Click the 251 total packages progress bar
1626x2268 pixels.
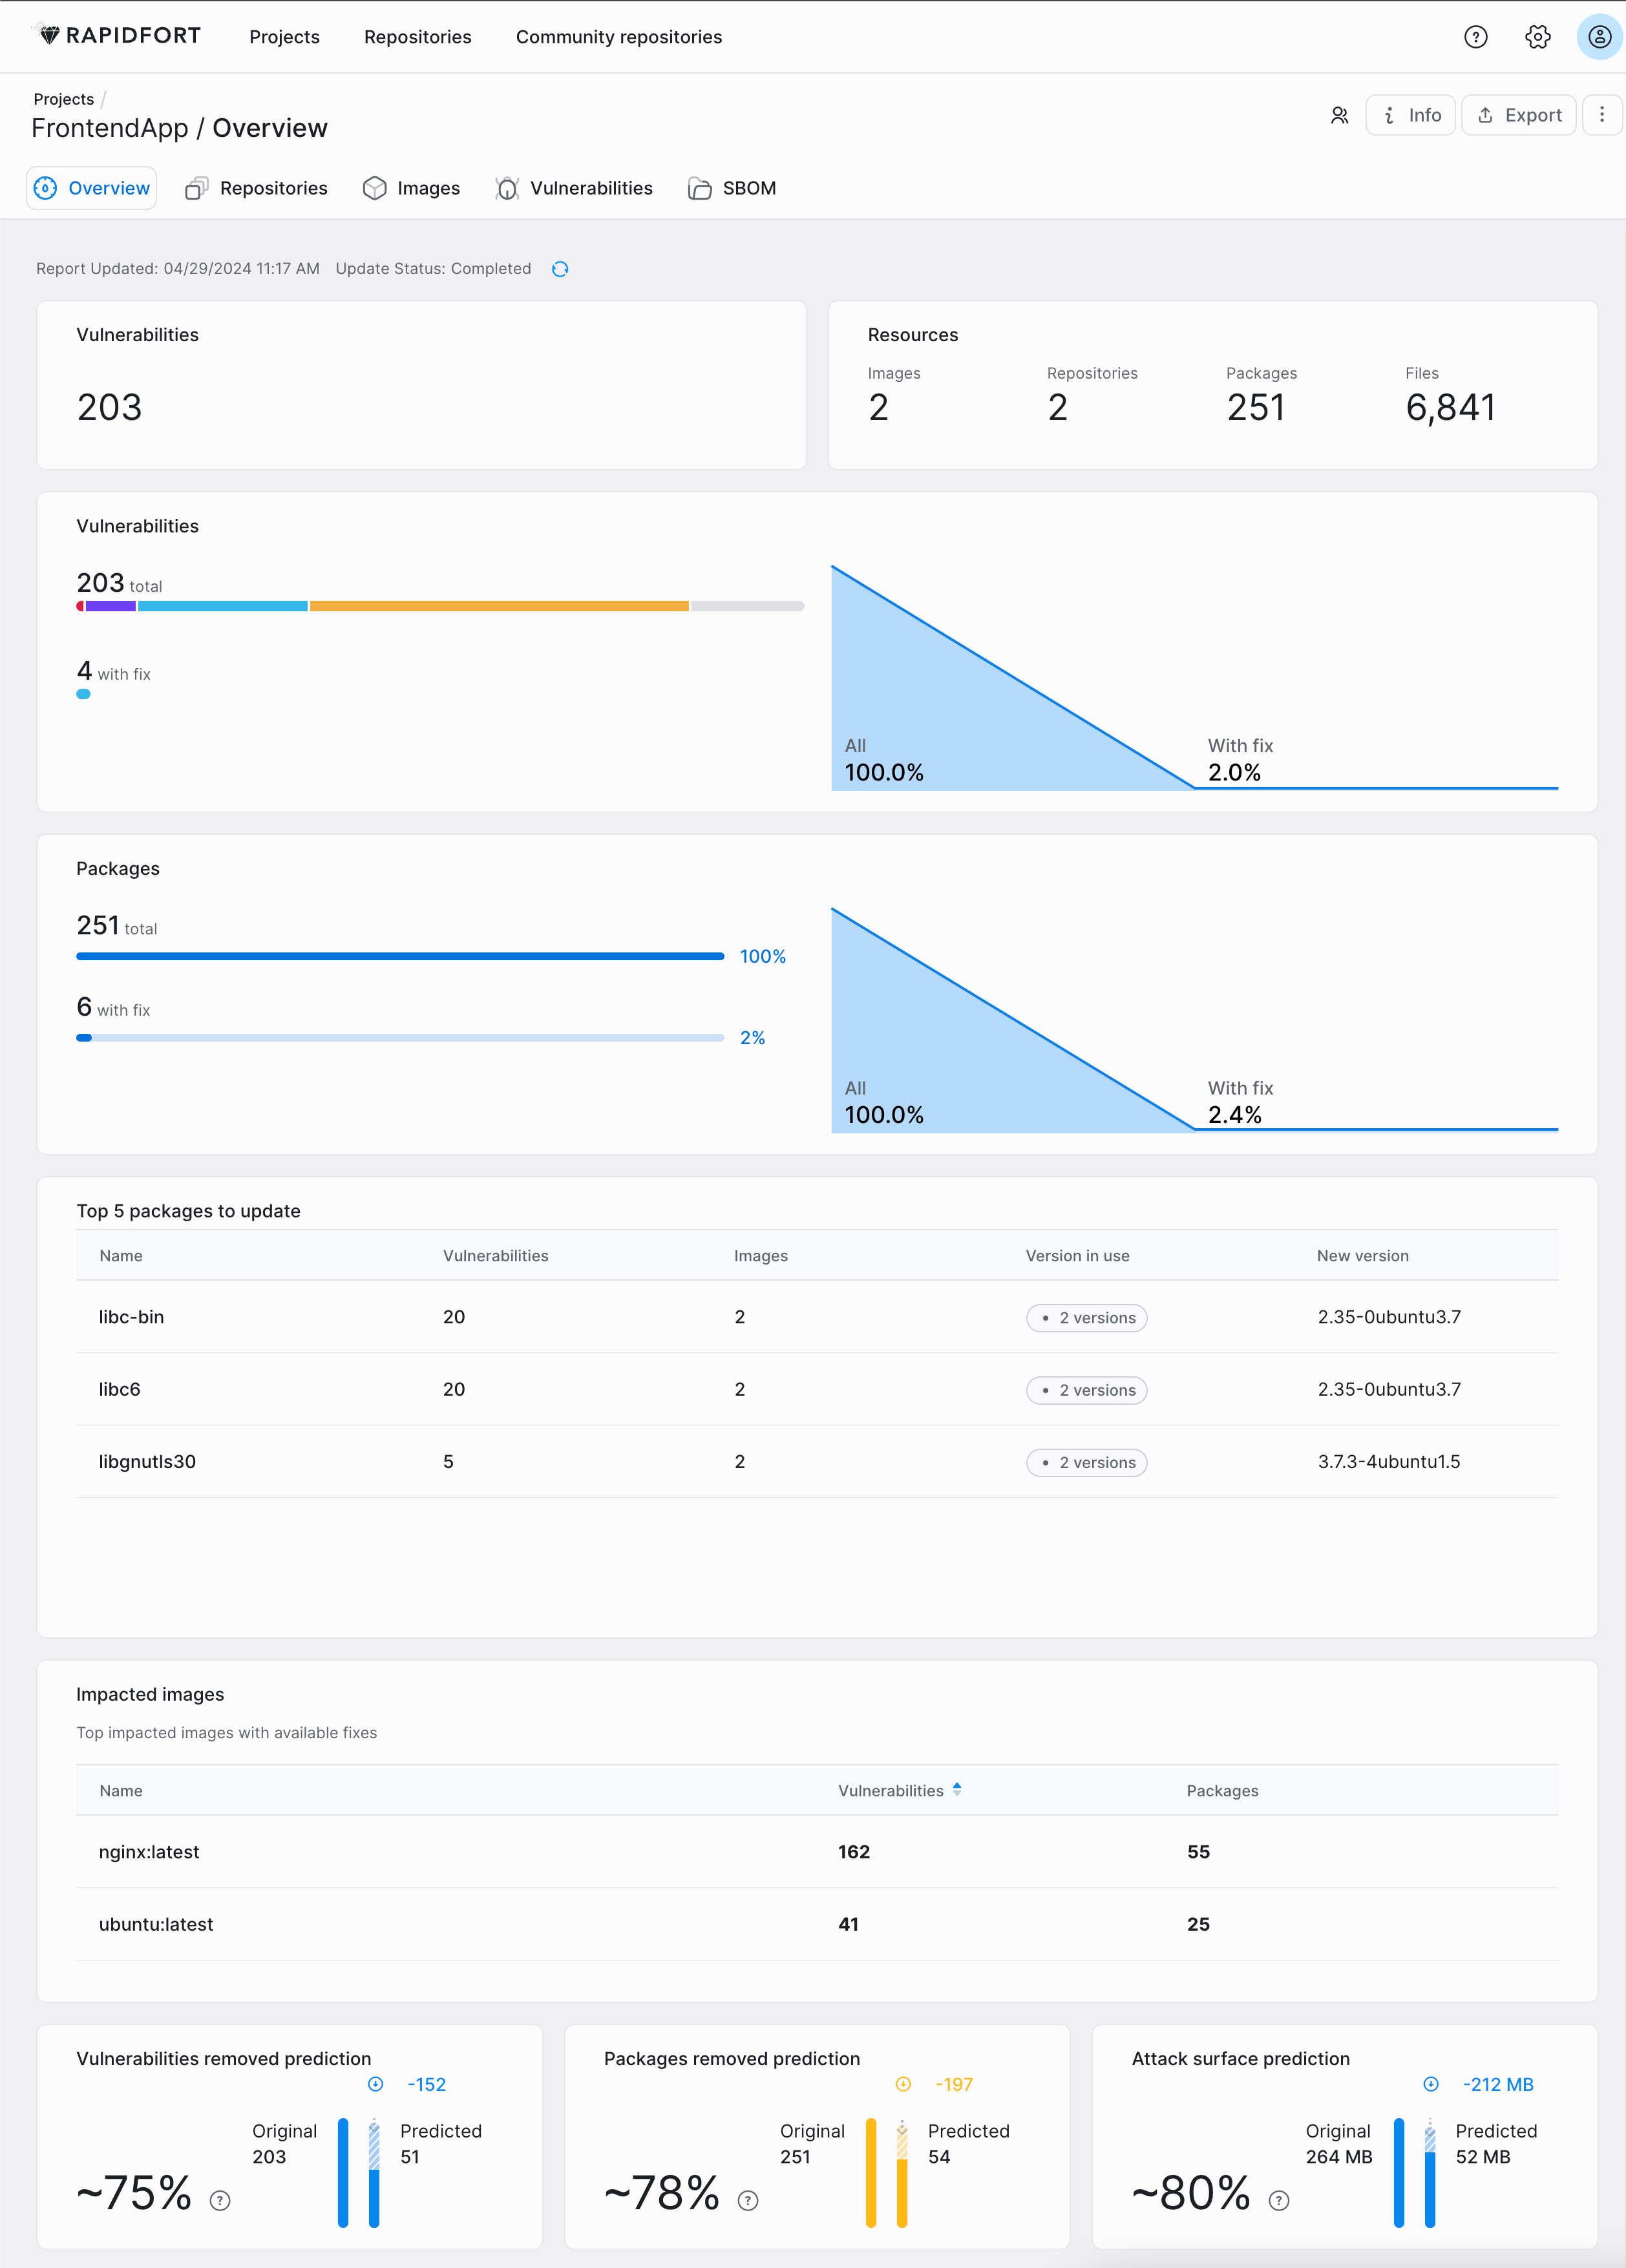point(400,956)
